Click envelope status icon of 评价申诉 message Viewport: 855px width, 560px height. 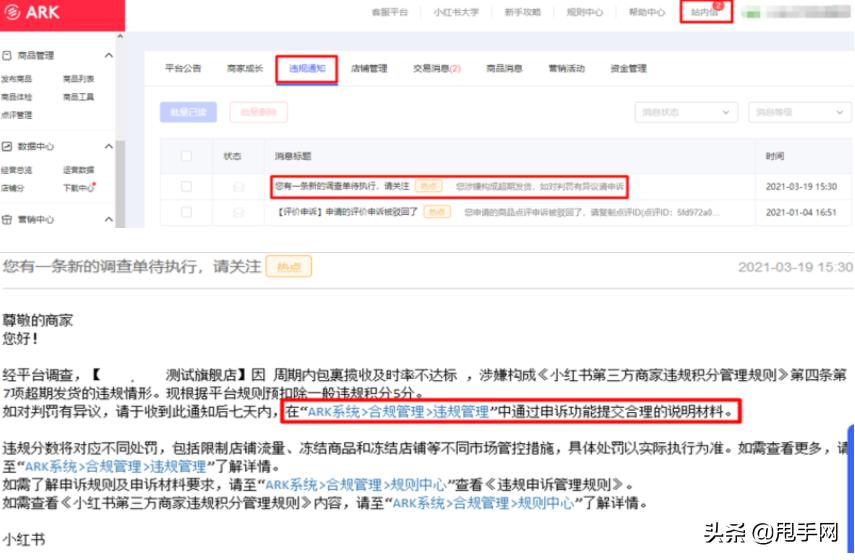coord(238,212)
